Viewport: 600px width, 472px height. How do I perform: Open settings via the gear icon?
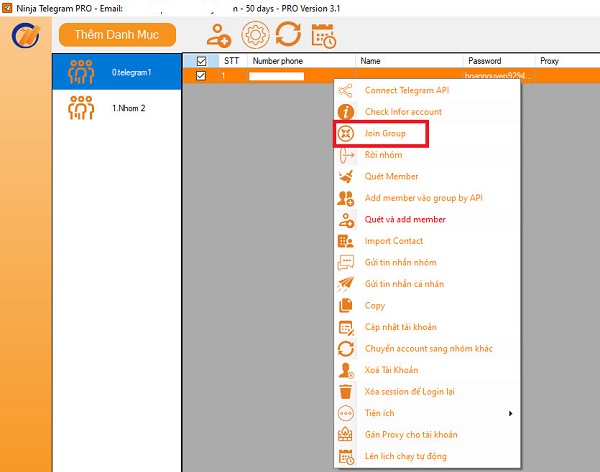(x=255, y=35)
